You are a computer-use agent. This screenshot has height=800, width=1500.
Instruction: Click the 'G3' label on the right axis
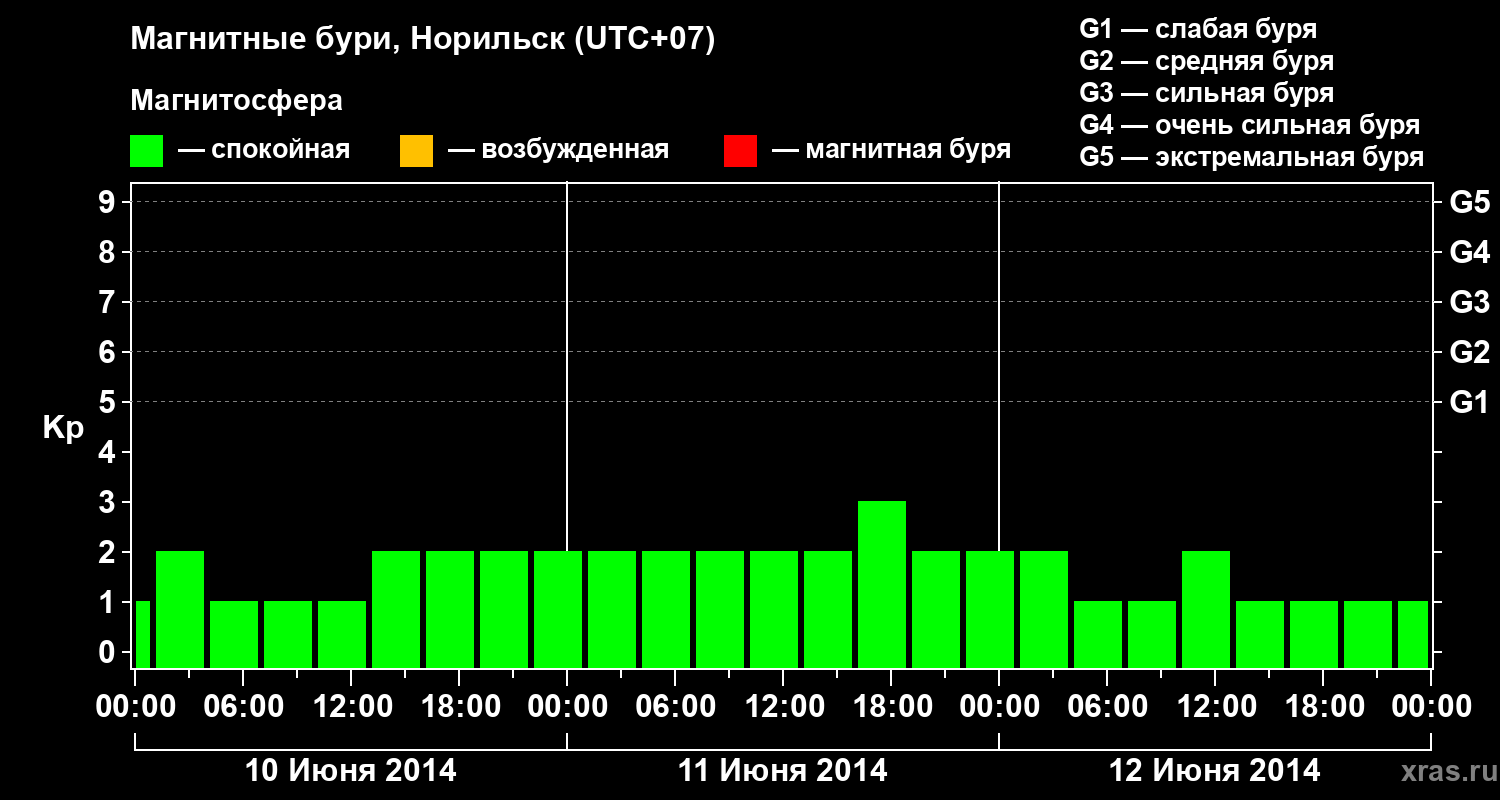pos(1469,302)
